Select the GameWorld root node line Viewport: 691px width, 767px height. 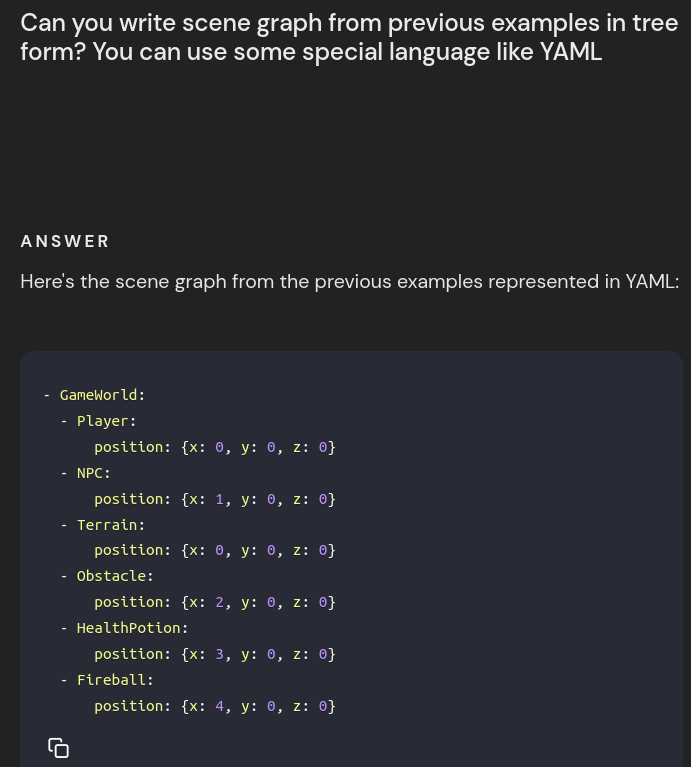[x=94, y=395]
